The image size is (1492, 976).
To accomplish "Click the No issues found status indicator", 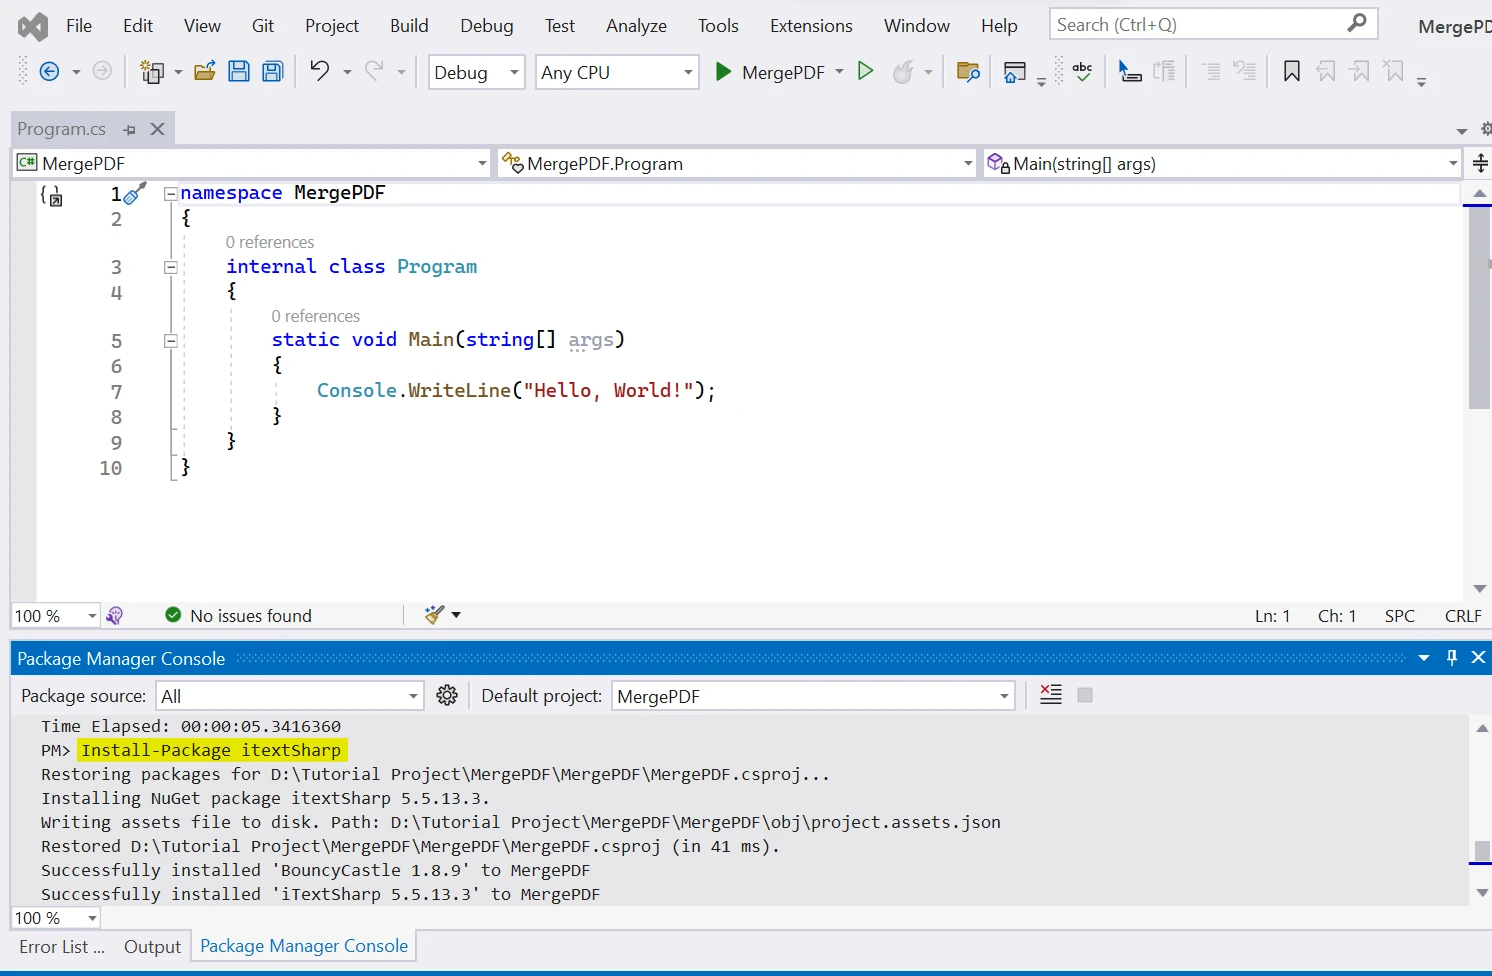I will (x=239, y=616).
